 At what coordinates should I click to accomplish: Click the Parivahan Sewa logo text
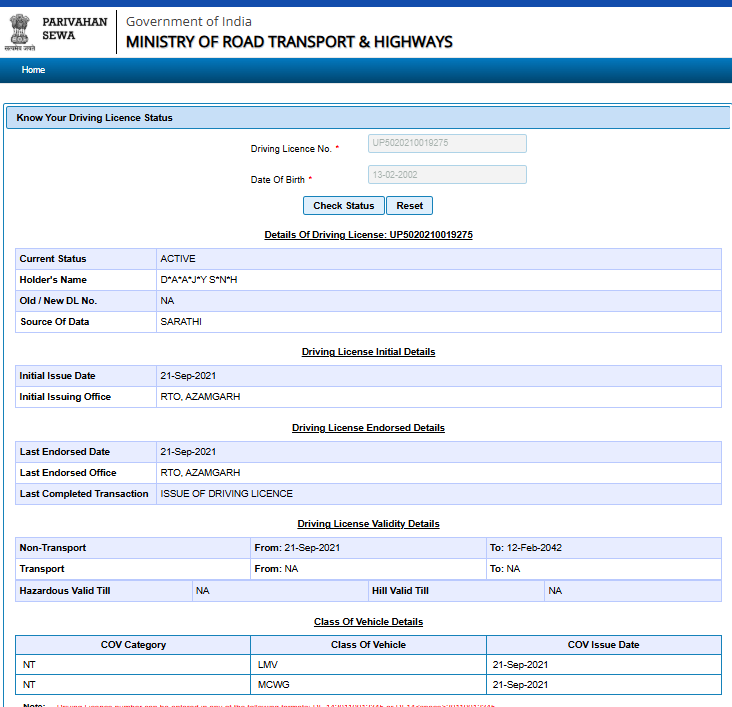74,28
